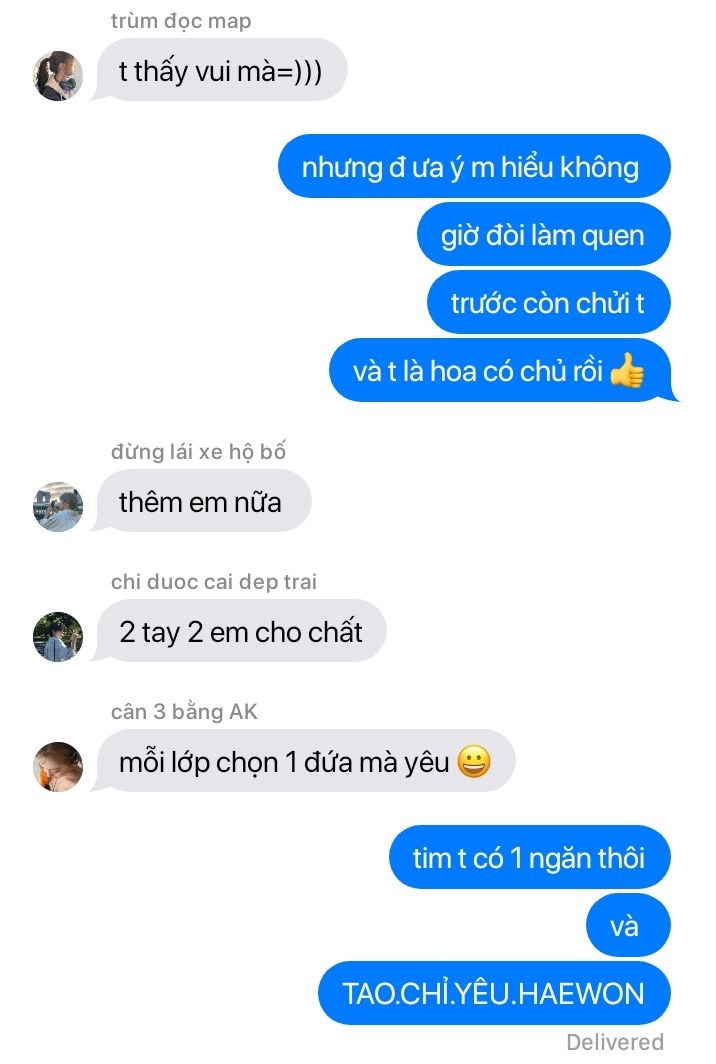The image size is (716, 1064).
Task: Tap sender name 'chi duoc cai dep trai'
Action: (x=214, y=582)
